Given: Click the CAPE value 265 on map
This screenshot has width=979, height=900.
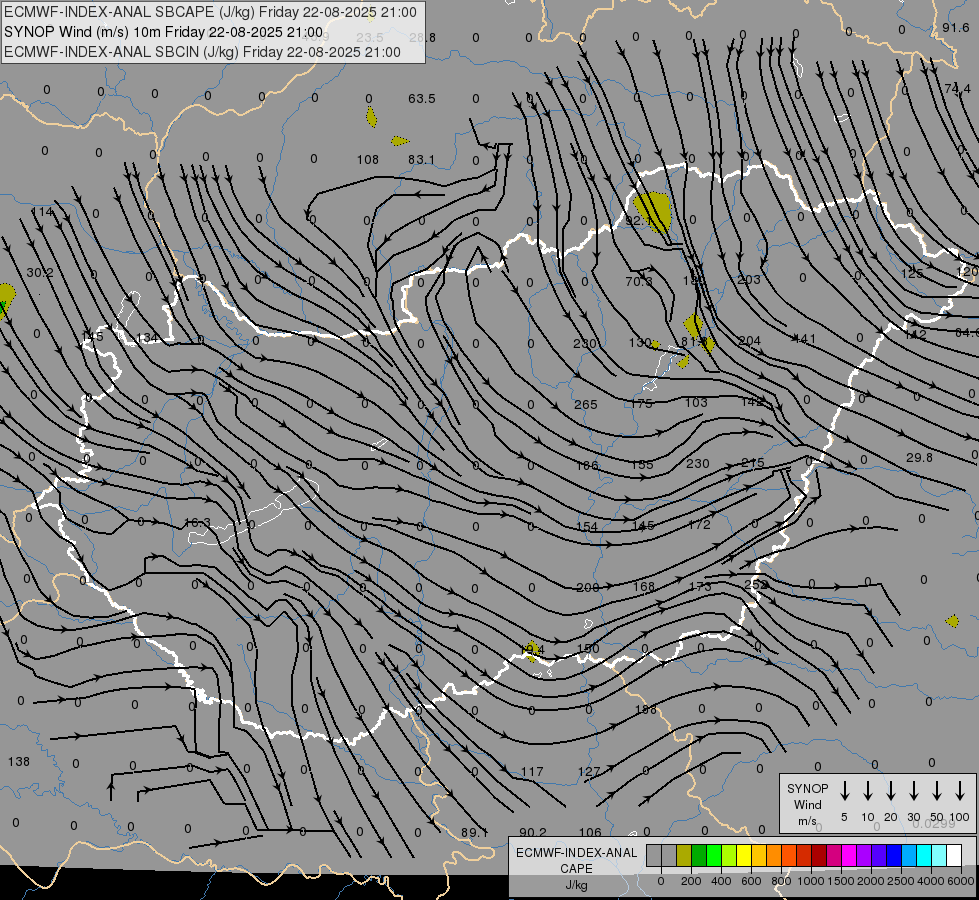Looking at the screenshot, I should click(x=586, y=405).
